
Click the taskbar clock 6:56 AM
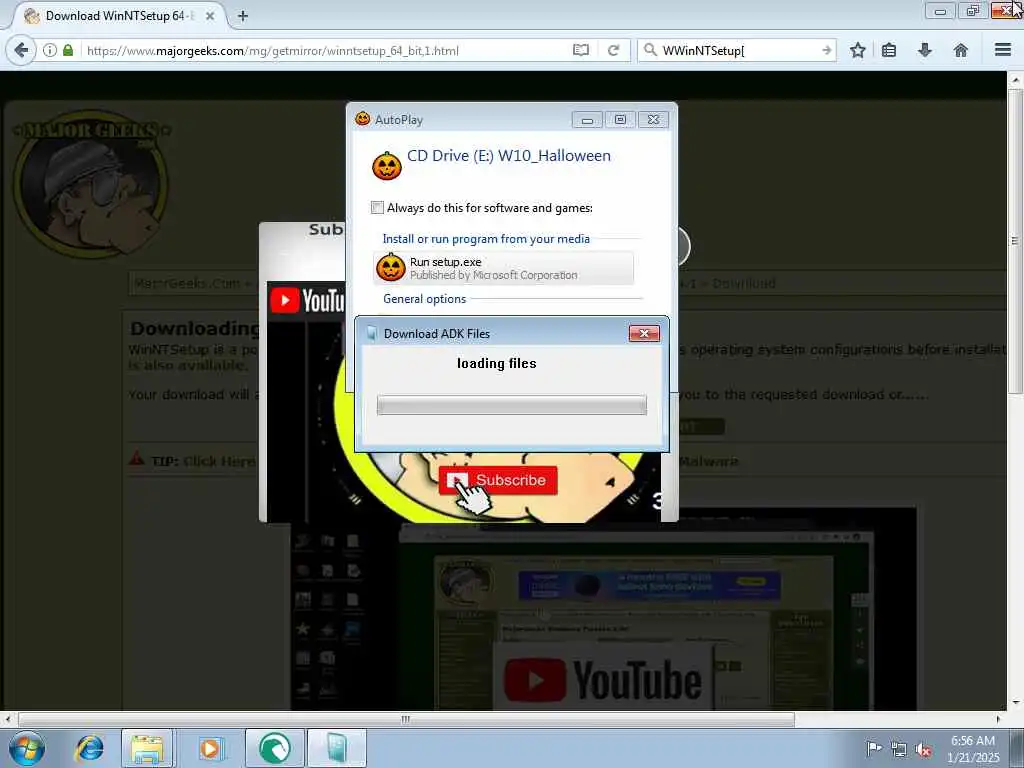click(973, 749)
